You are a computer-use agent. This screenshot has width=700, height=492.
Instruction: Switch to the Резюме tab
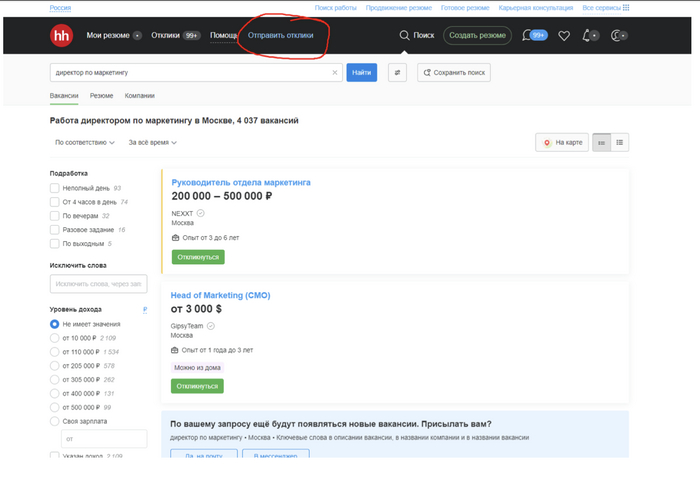pyautogui.click(x=101, y=95)
